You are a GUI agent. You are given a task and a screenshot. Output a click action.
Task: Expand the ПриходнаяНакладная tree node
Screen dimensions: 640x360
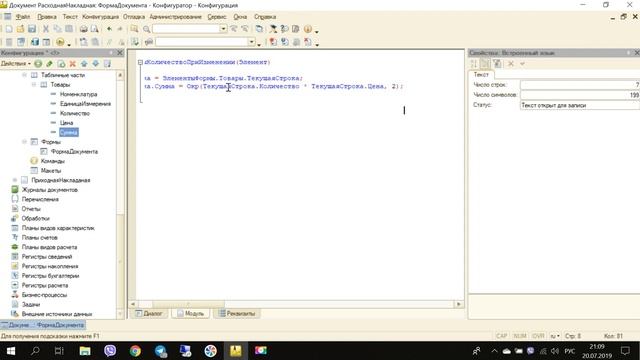click(x=15, y=180)
